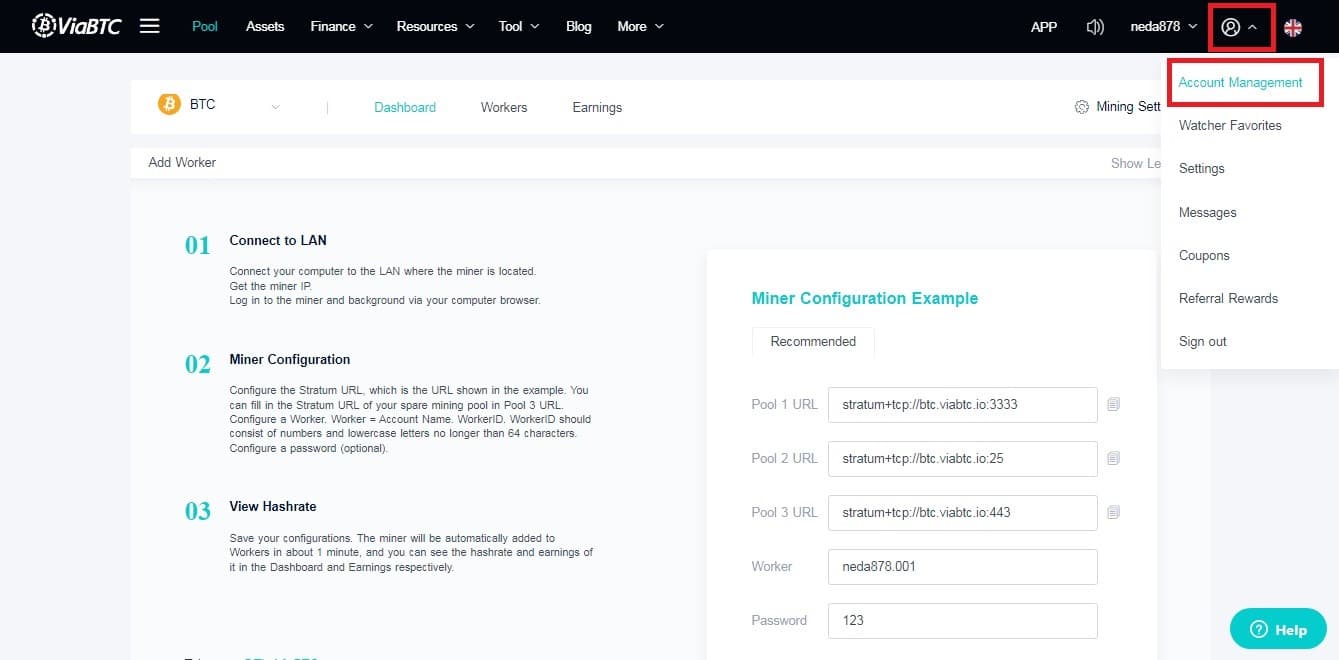Expand the More menu
This screenshot has width=1339, height=660.
(640, 27)
